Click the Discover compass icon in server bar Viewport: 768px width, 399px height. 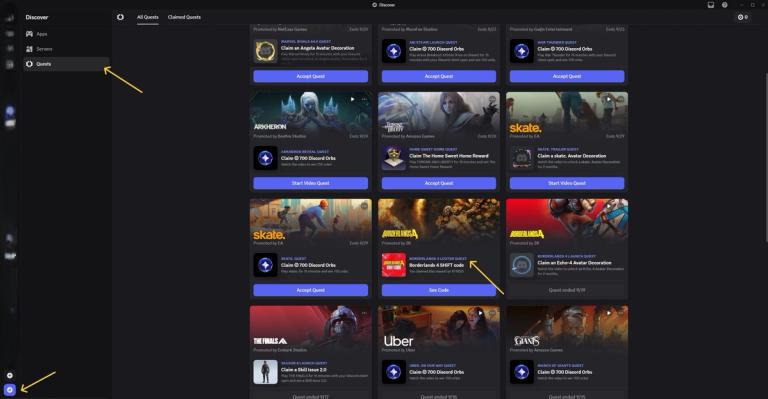(9, 390)
